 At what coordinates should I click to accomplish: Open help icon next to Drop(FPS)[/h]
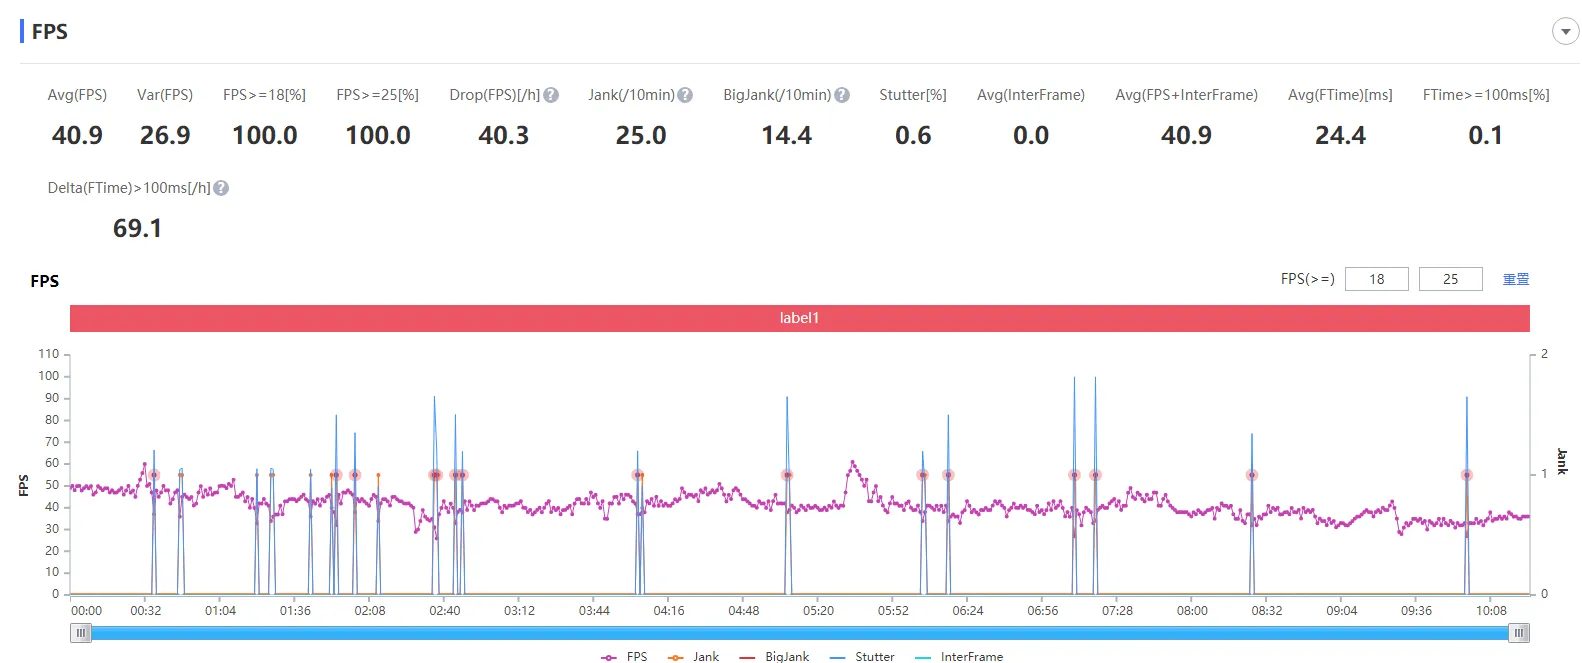pyautogui.click(x=551, y=95)
